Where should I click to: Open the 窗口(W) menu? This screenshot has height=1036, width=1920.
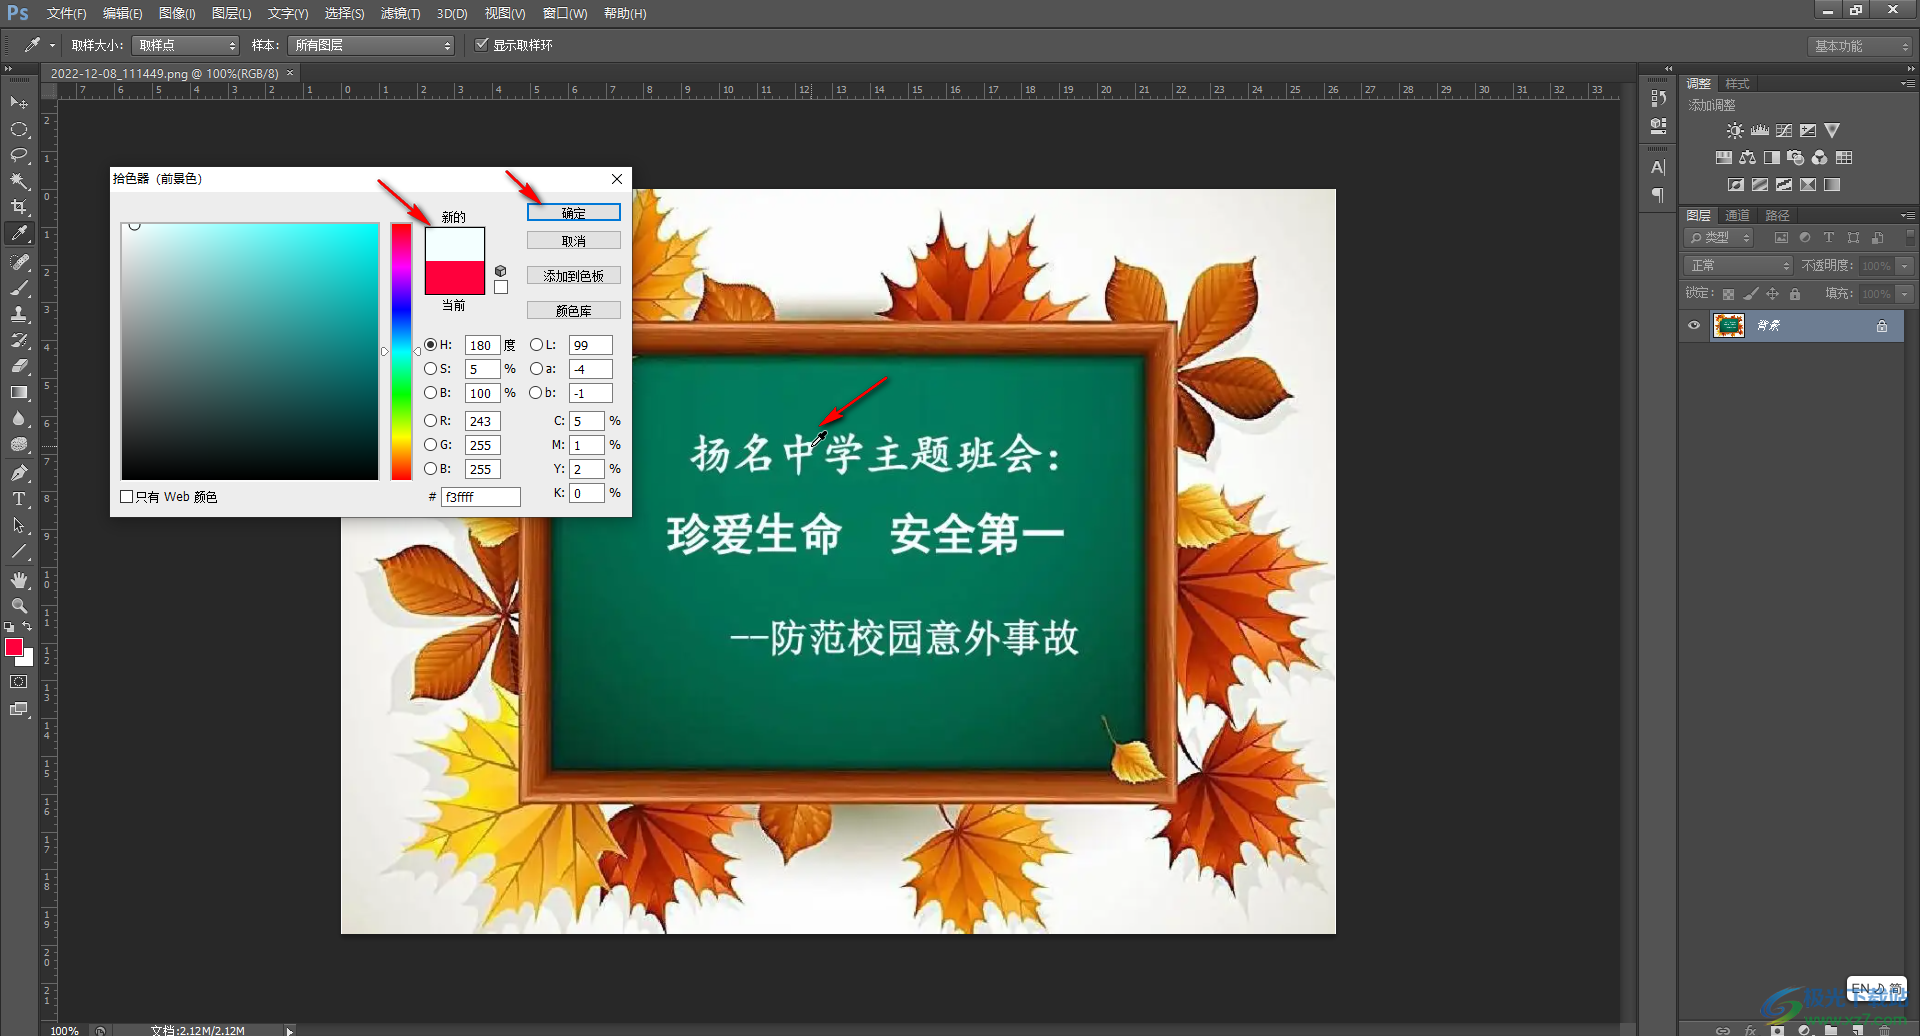tap(565, 14)
